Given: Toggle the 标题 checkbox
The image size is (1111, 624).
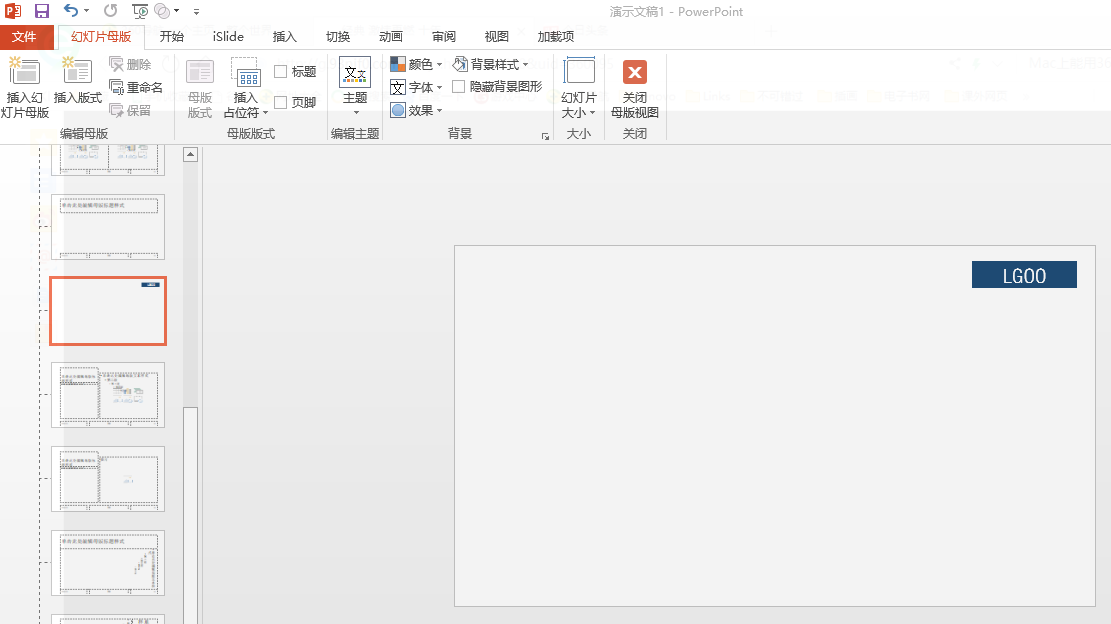Looking at the screenshot, I should click(x=281, y=72).
